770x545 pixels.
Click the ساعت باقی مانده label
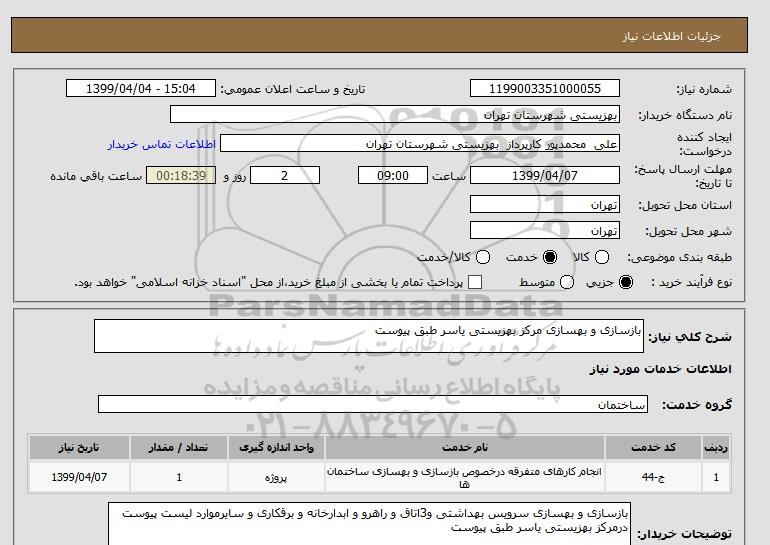(x=96, y=176)
